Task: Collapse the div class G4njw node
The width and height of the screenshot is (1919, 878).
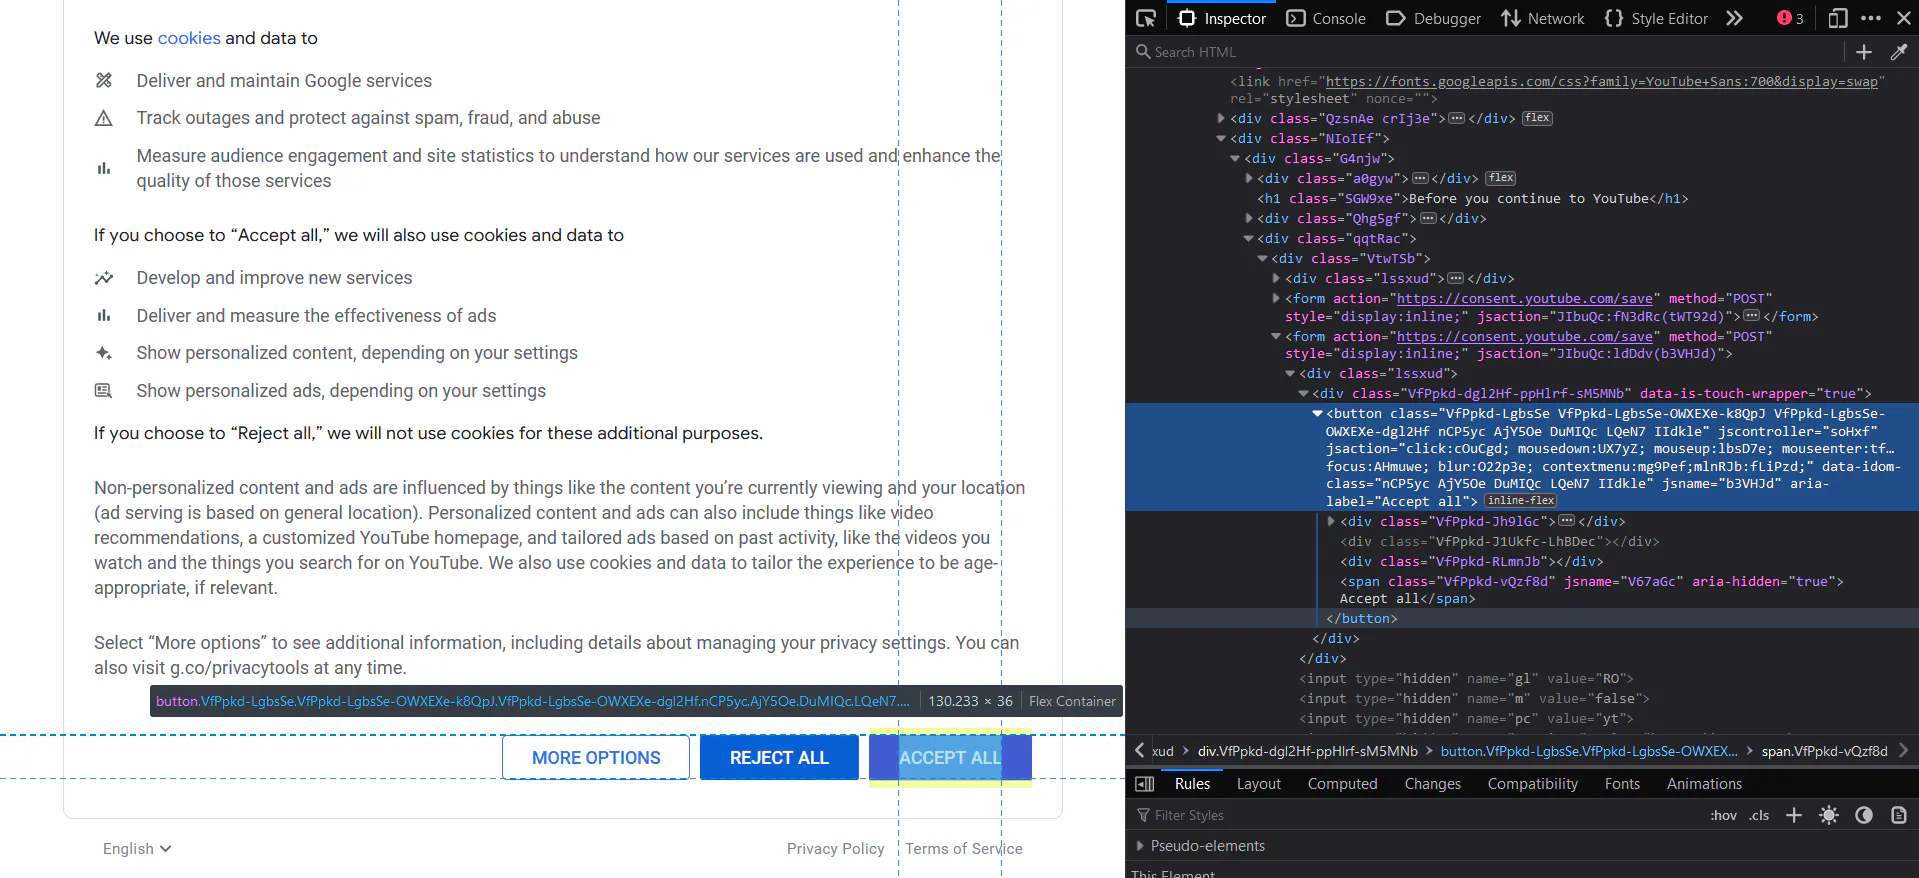Action: pyautogui.click(x=1235, y=158)
